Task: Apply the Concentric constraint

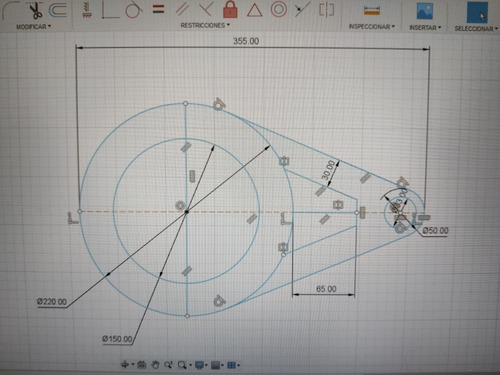Action: tap(279, 9)
